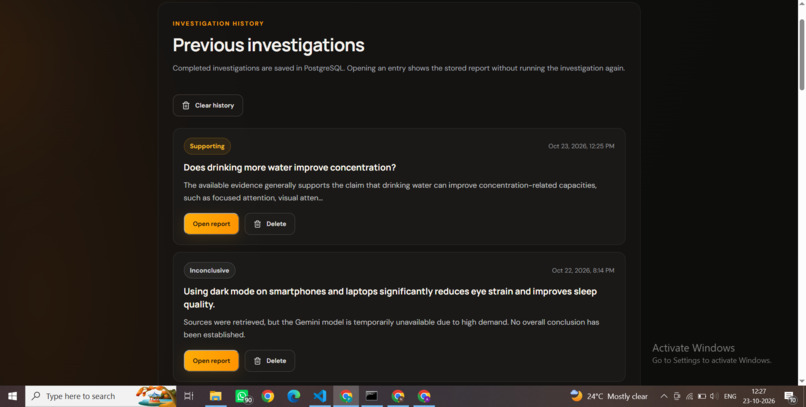Click the 'Oct 22, 2026, 8:14 PM' timestamp
Screen dimensions: 806x407
583,270
